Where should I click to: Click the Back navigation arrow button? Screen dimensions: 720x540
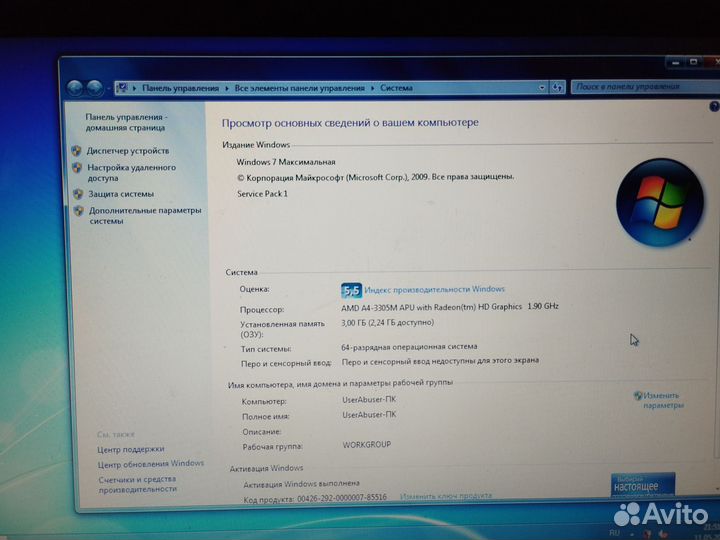(x=75, y=88)
